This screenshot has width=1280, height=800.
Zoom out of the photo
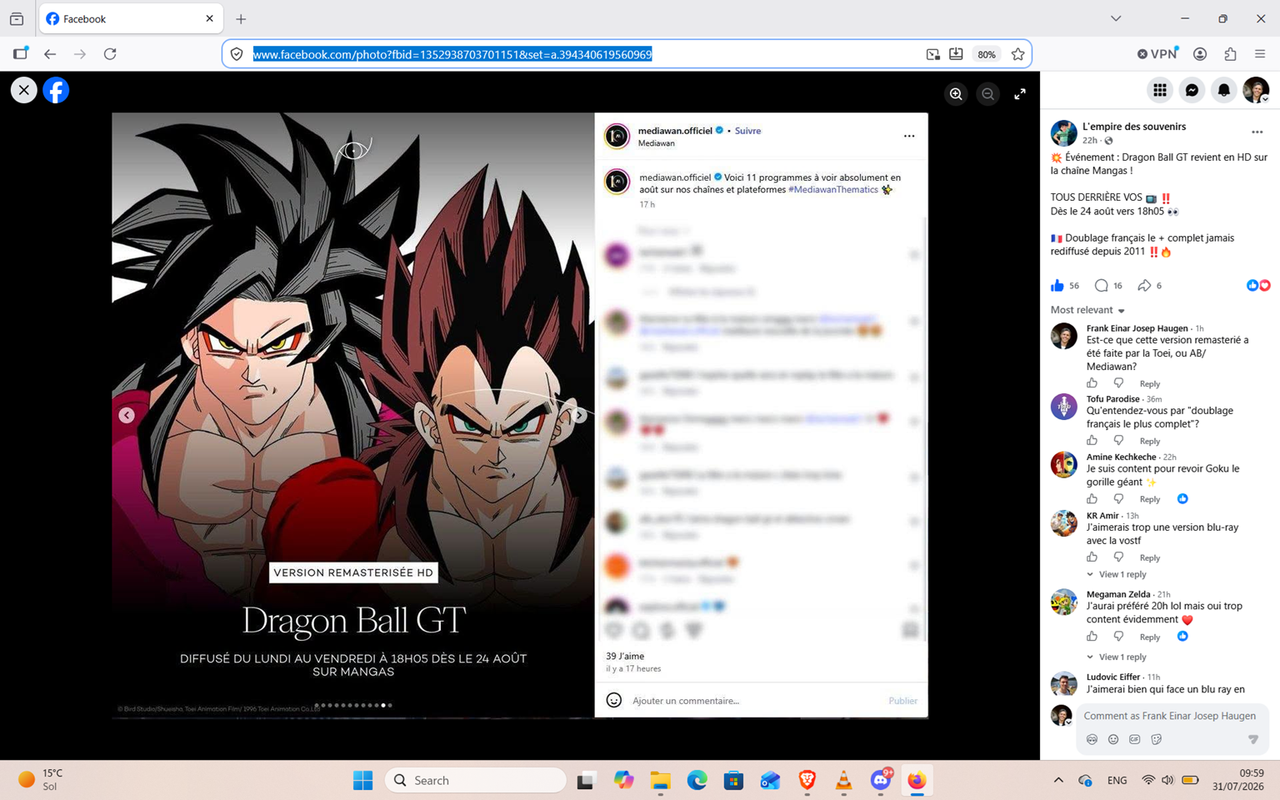[988, 93]
